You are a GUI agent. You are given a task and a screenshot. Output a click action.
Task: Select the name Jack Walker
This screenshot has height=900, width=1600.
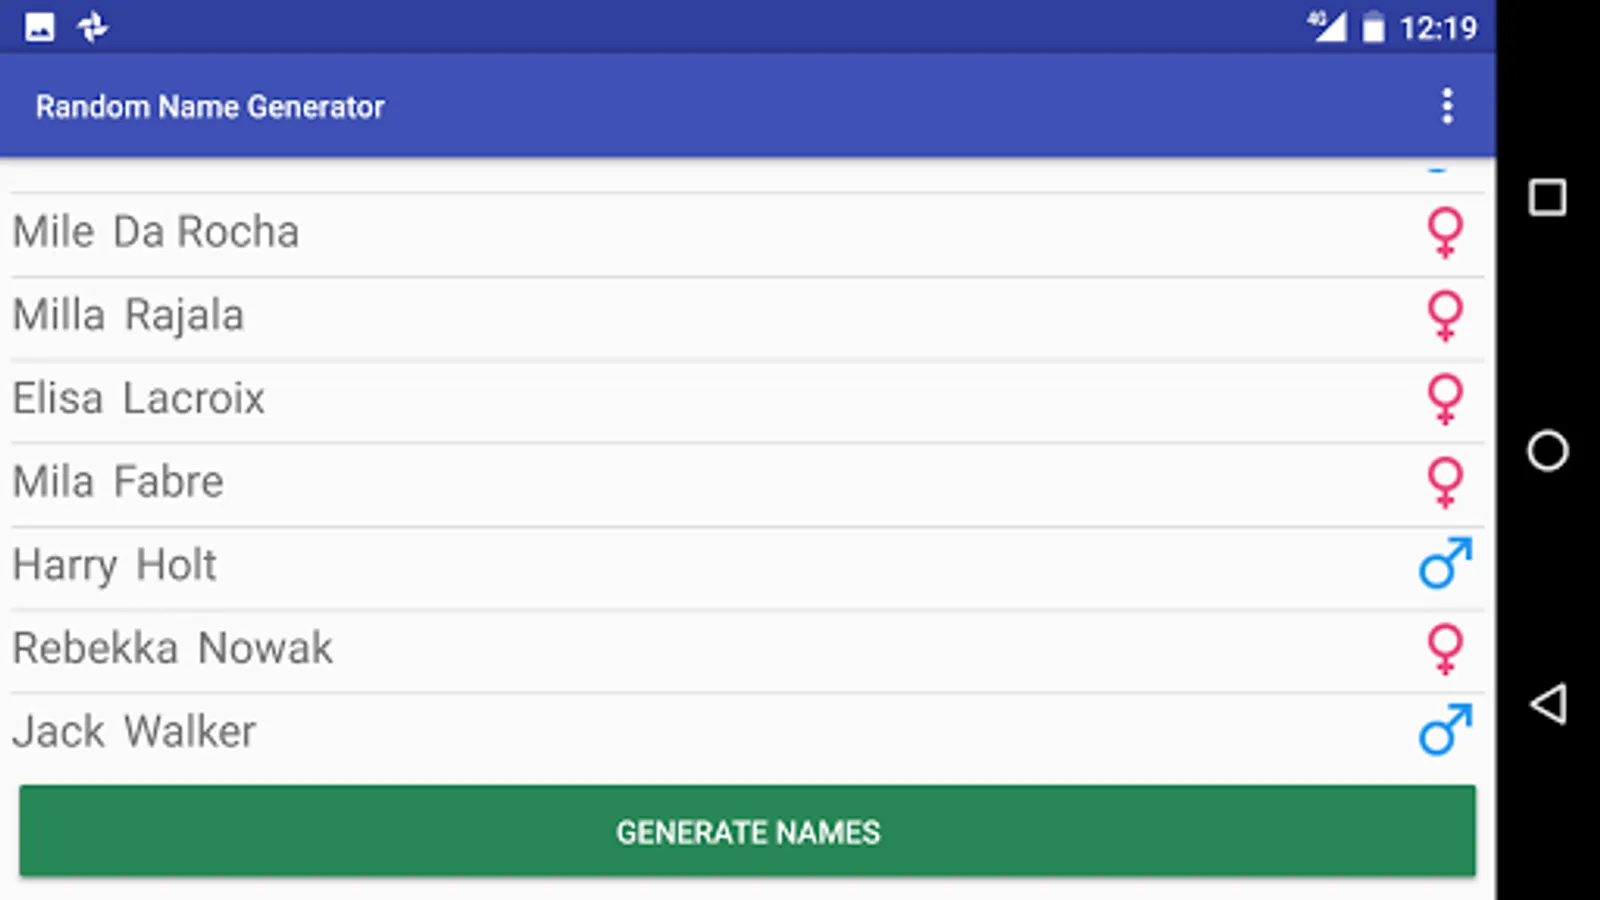point(133,730)
